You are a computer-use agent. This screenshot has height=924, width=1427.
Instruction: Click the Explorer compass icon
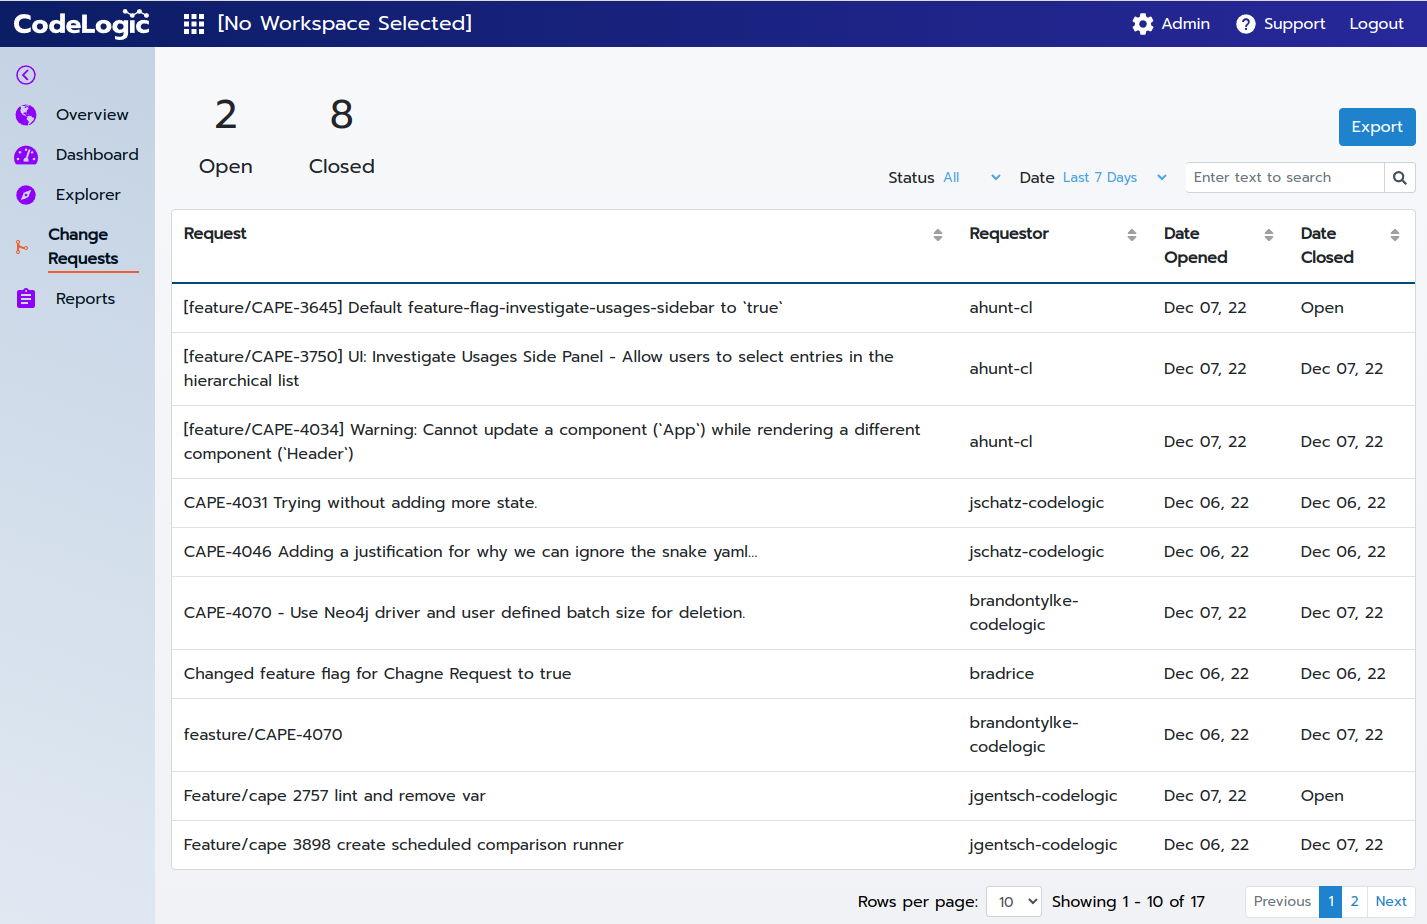click(x=26, y=195)
